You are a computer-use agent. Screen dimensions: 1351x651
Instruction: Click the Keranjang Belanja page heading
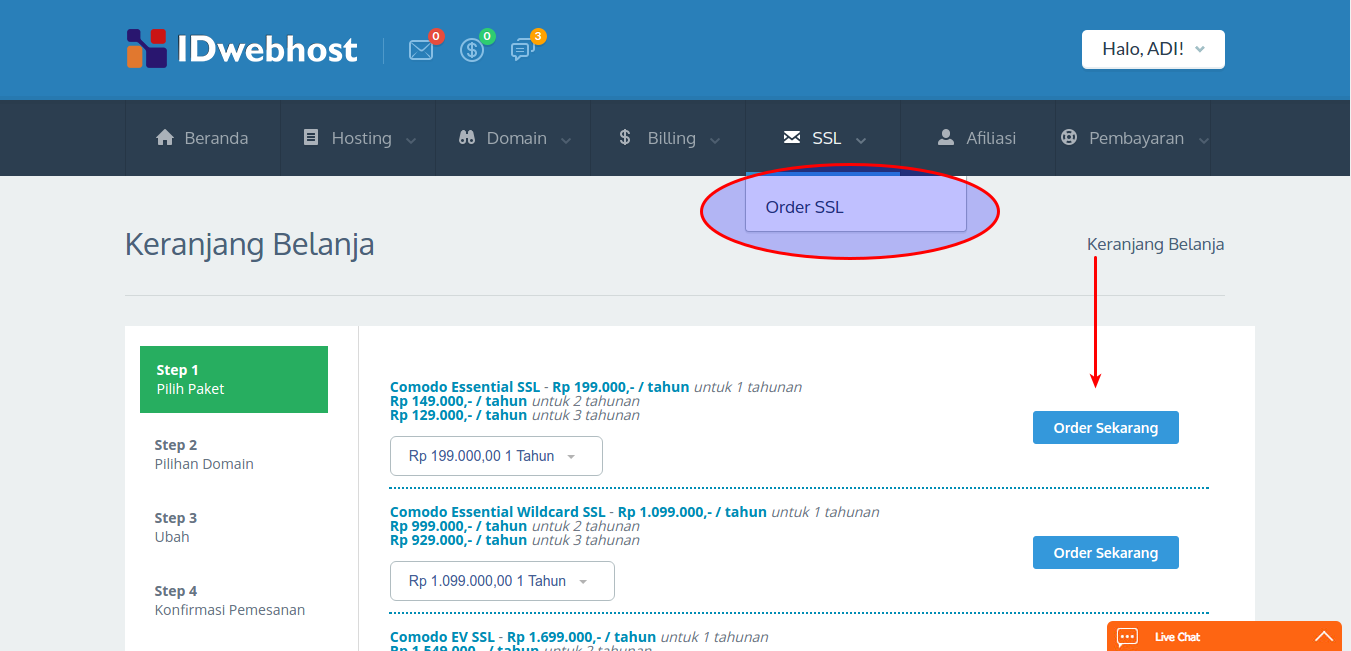(x=250, y=244)
